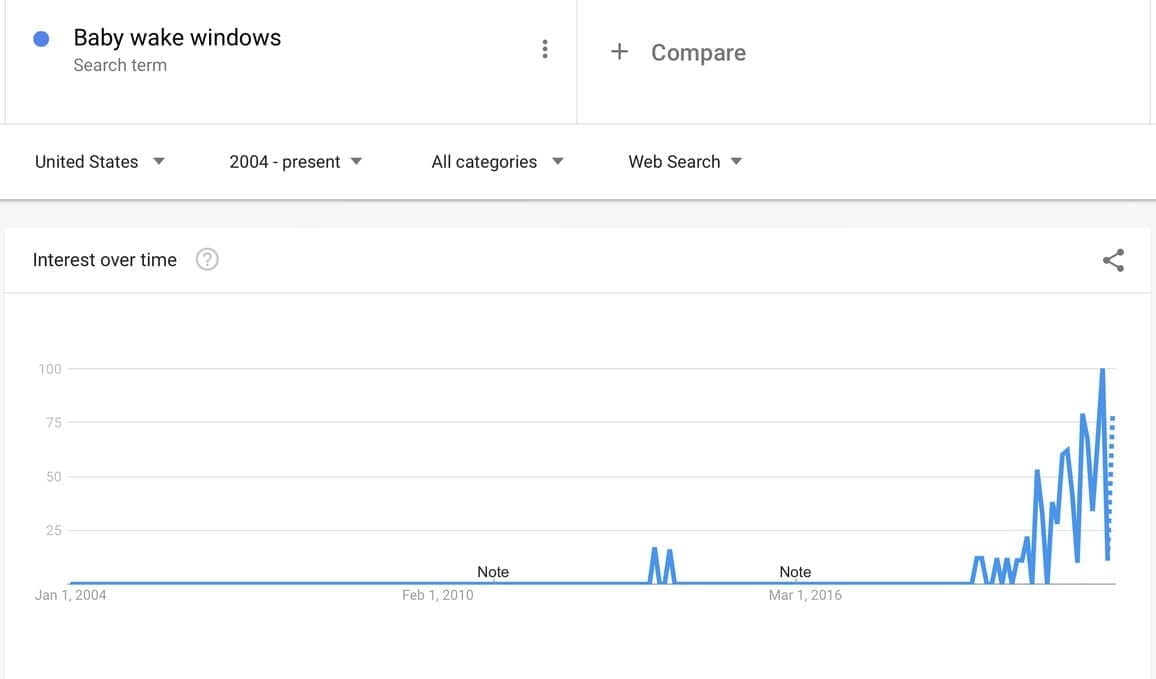This screenshot has width=1156, height=679.
Task: Click the plus icon beside Compare
Action: tap(619, 52)
